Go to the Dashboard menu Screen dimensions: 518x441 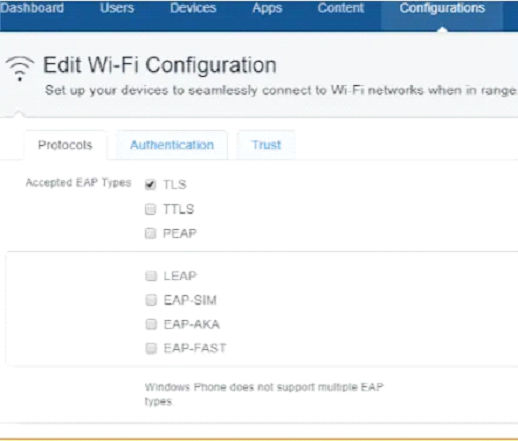(x=32, y=8)
